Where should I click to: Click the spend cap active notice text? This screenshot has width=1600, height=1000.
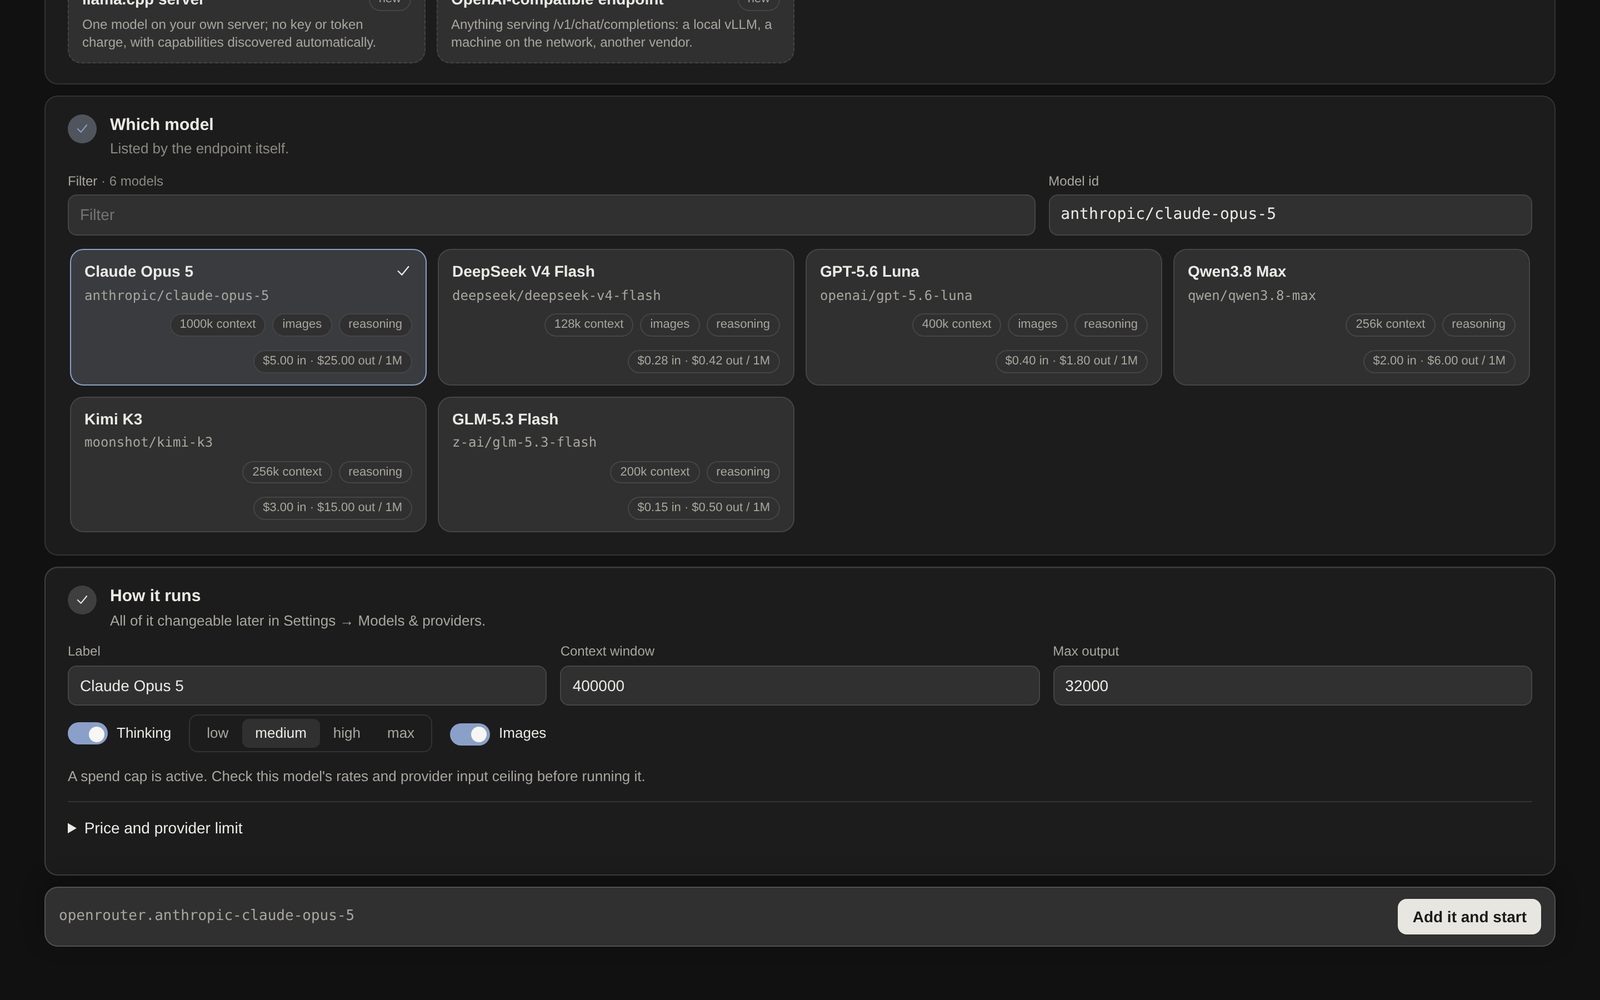point(356,776)
